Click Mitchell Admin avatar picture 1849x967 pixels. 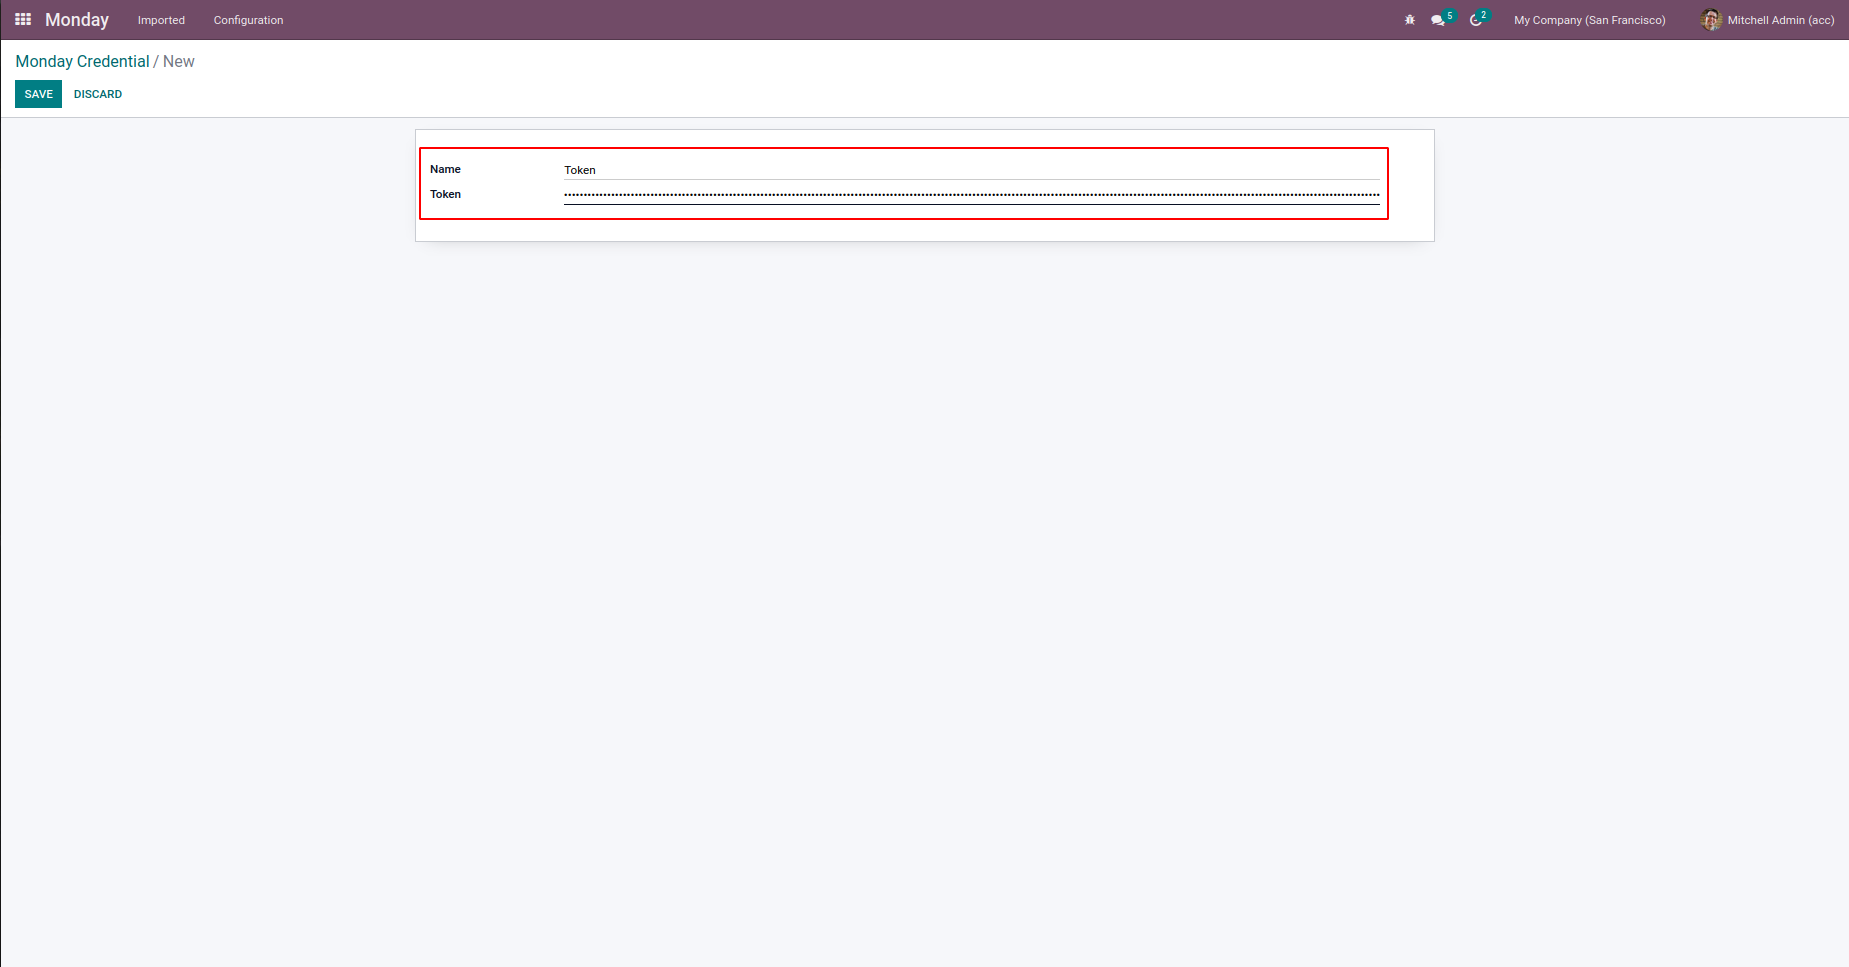1711,20
